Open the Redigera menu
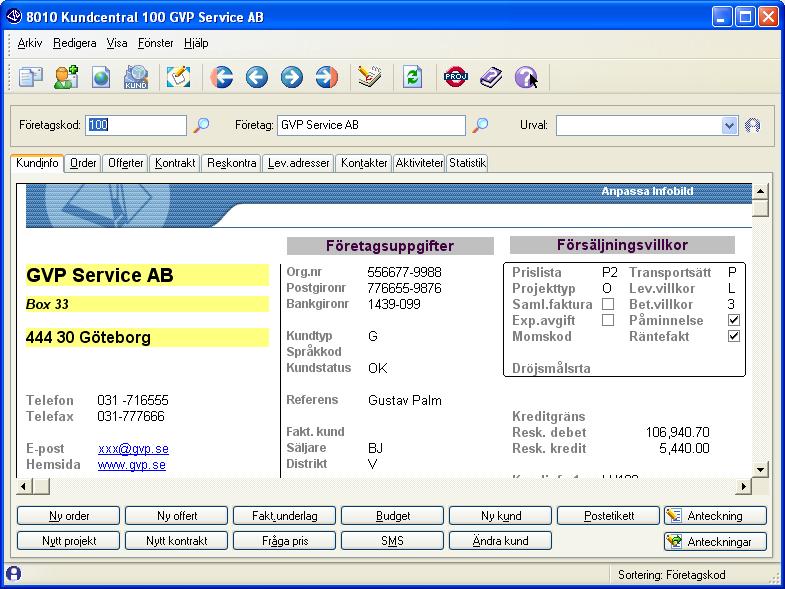 [75, 43]
